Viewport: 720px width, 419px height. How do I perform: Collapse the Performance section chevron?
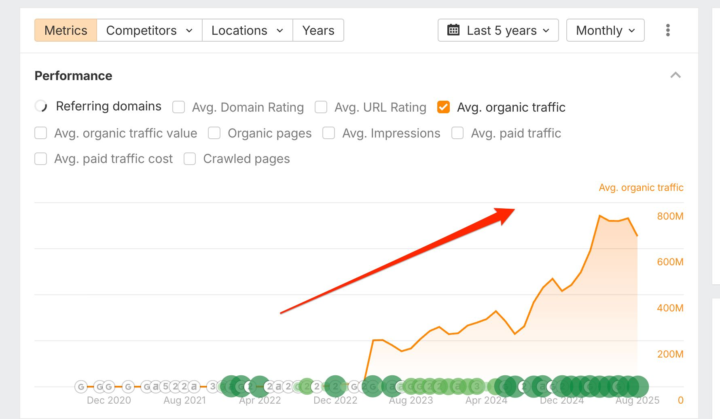[x=676, y=75]
